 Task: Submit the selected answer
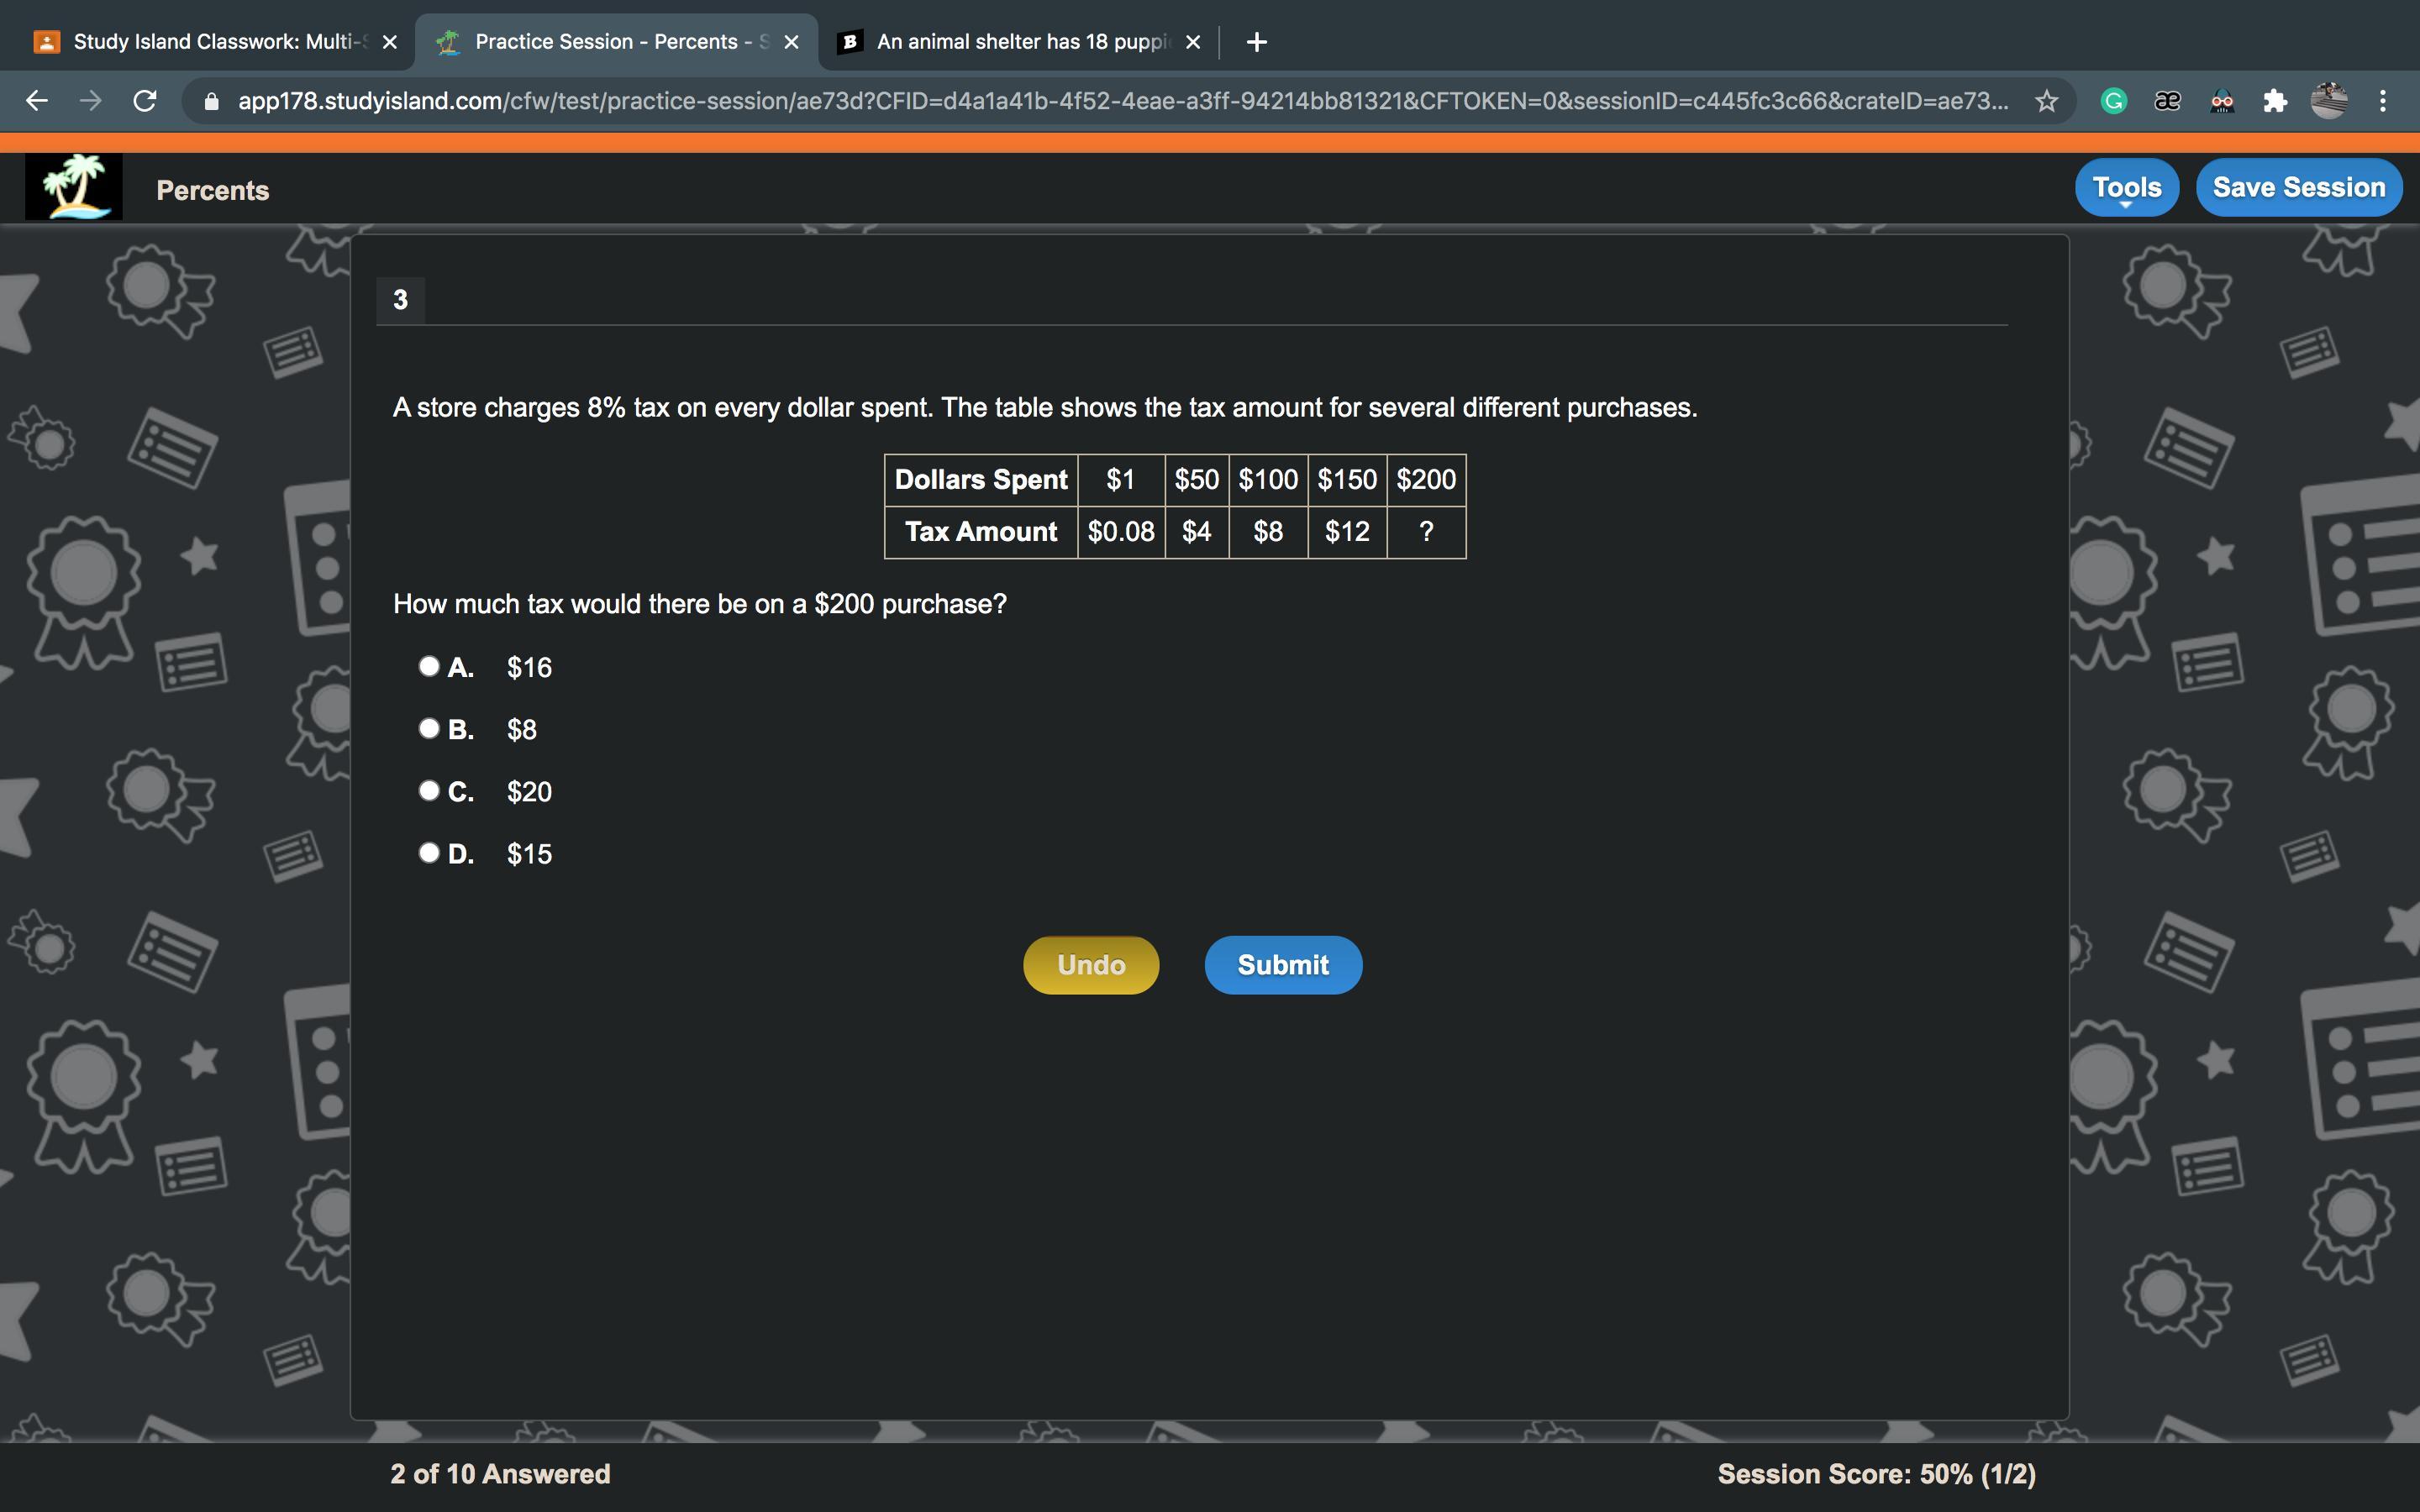(1282, 965)
